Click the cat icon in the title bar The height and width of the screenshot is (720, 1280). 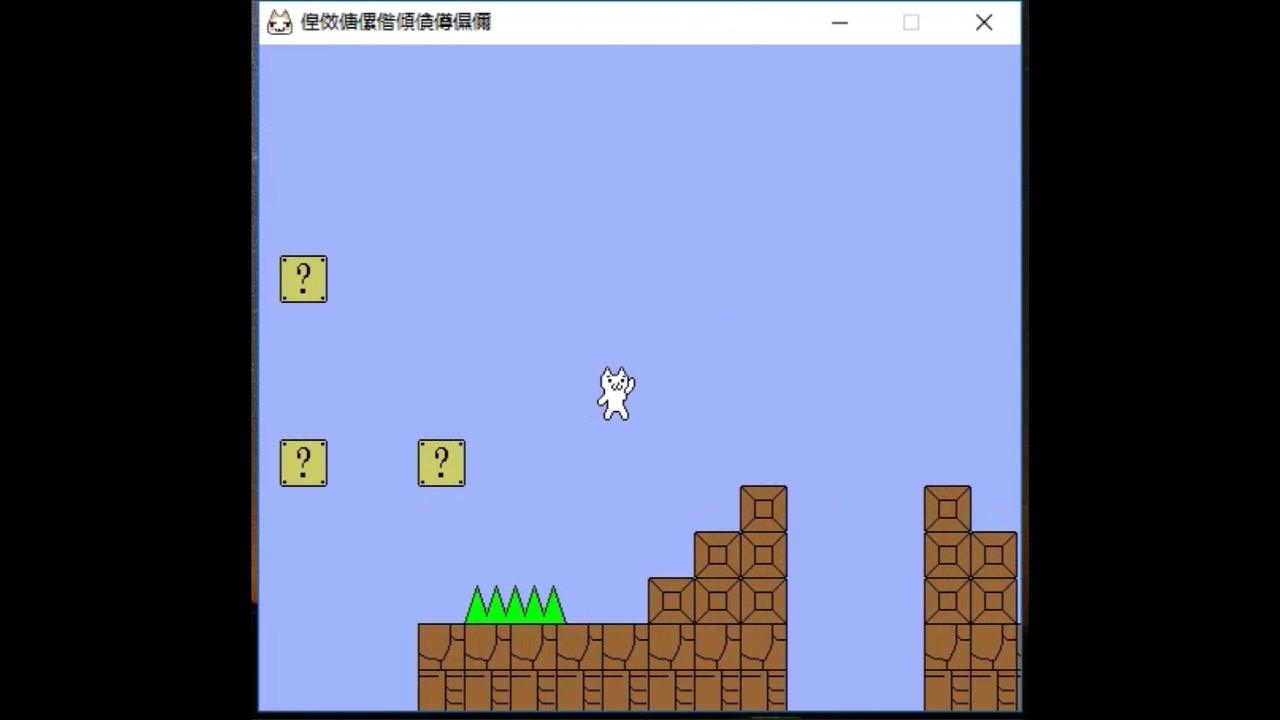click(280, 22)
